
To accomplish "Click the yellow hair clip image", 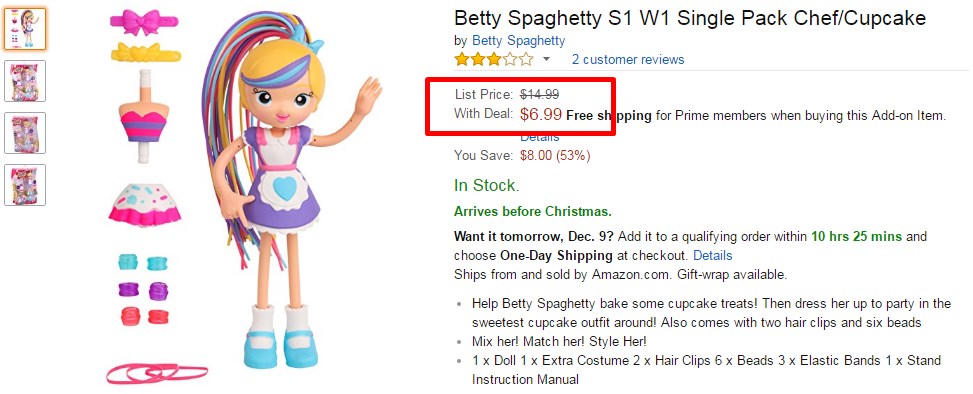I will click(146, 53).
